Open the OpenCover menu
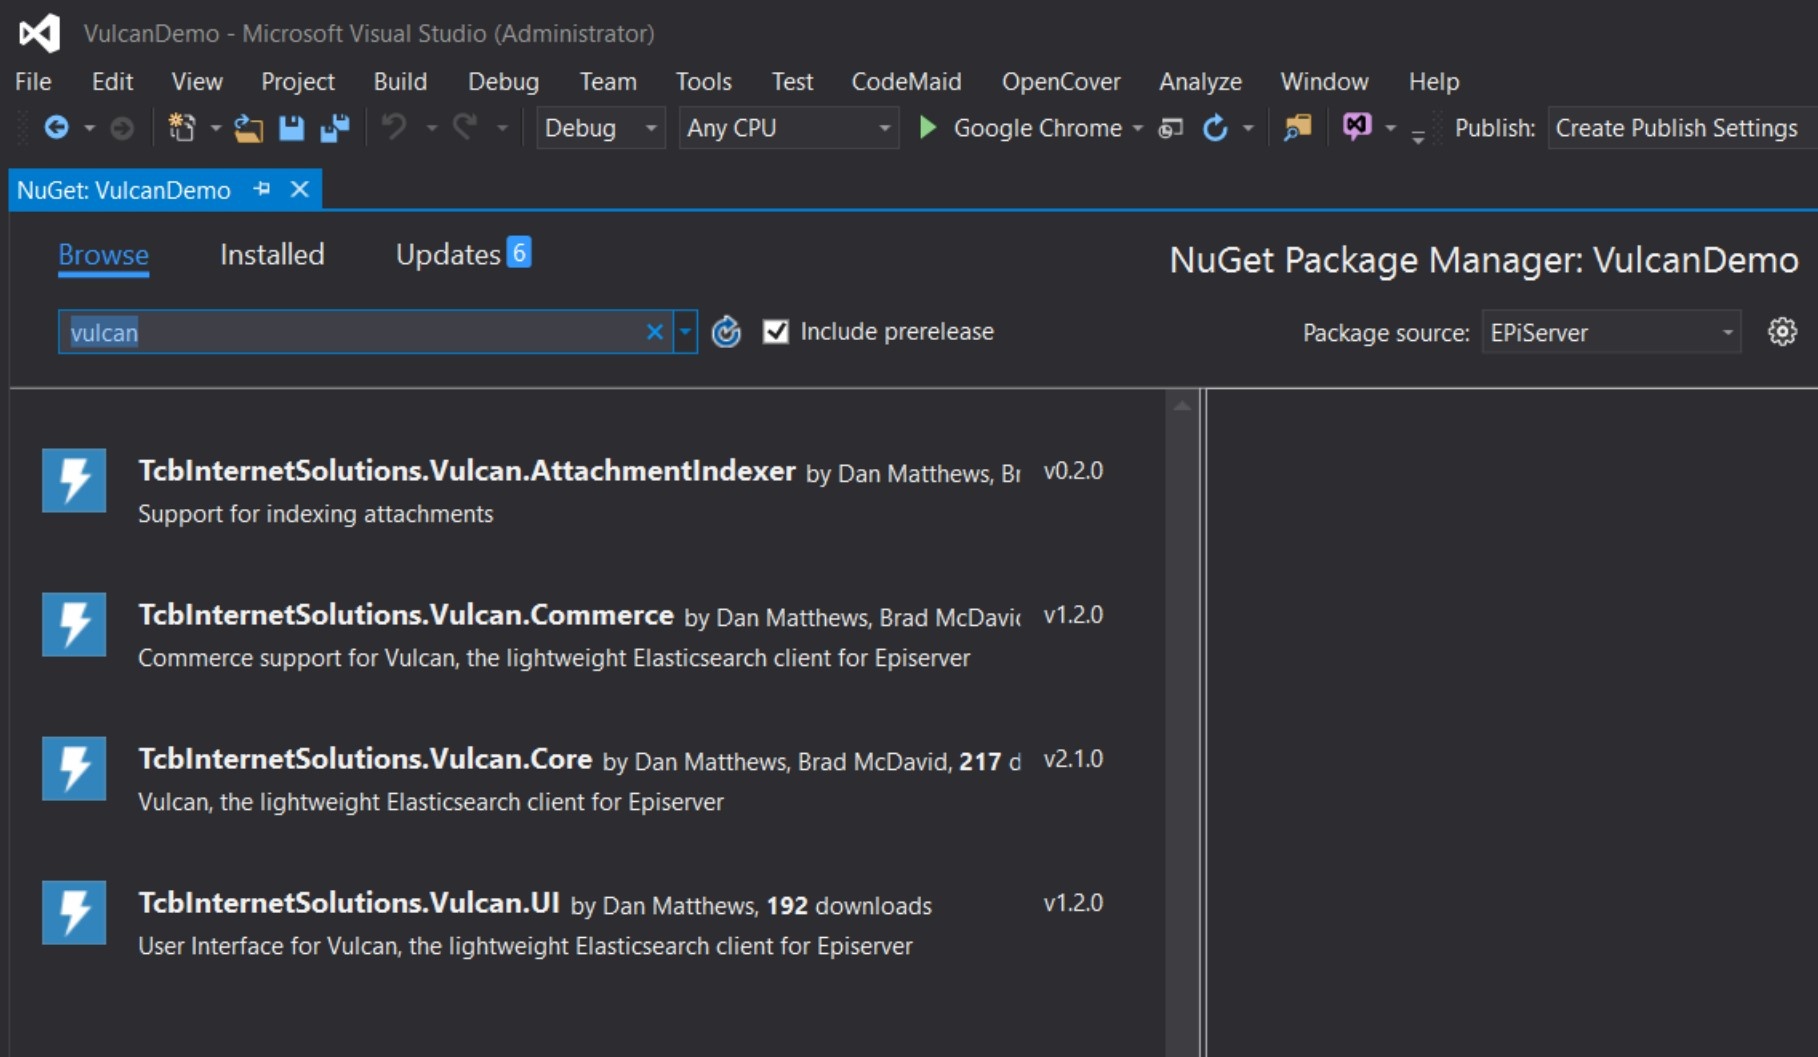This screenshot has width=1818, height=1057. point(1061,81)
